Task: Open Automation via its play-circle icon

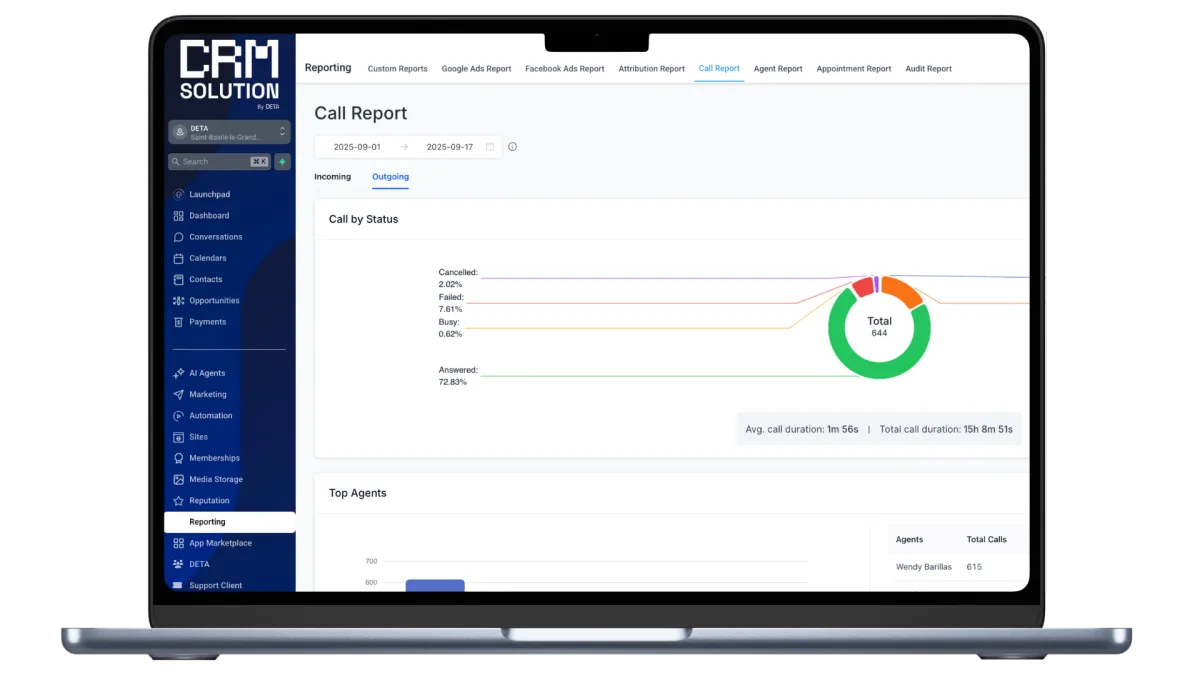Action: pyautogui.click(x=178, y=415)
